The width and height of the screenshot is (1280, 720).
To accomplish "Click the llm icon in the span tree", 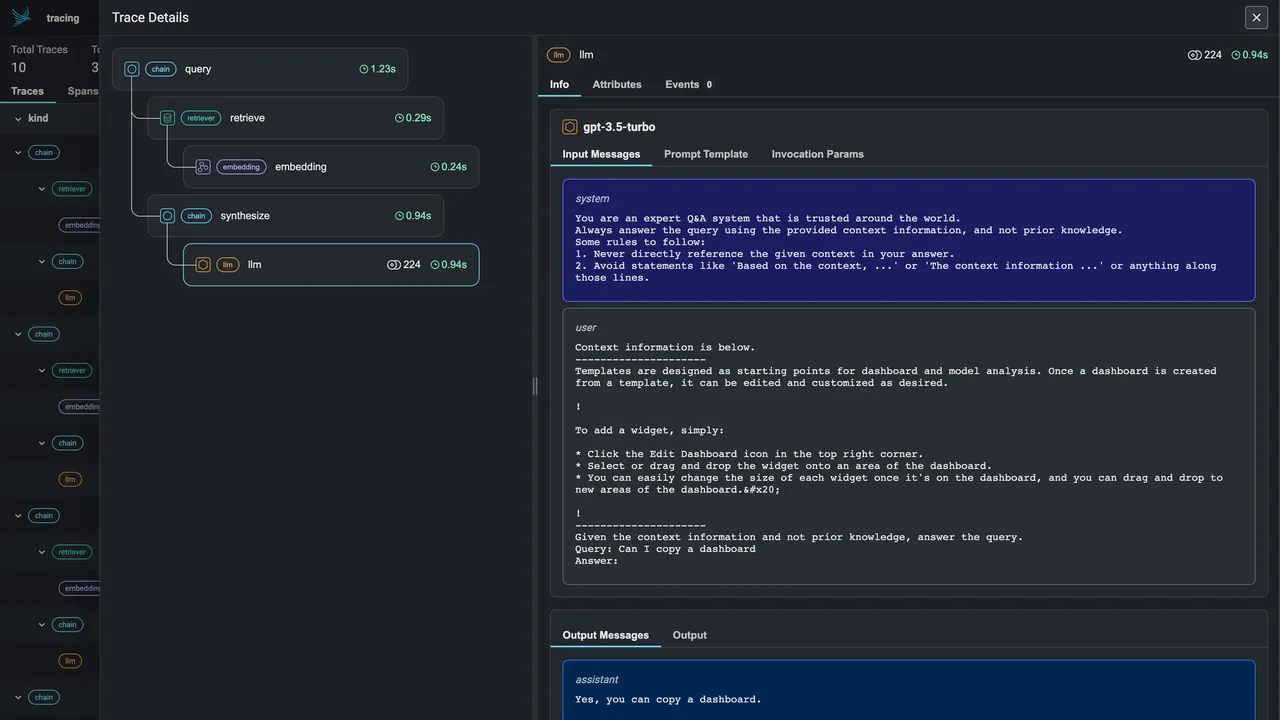I will 203,265.
